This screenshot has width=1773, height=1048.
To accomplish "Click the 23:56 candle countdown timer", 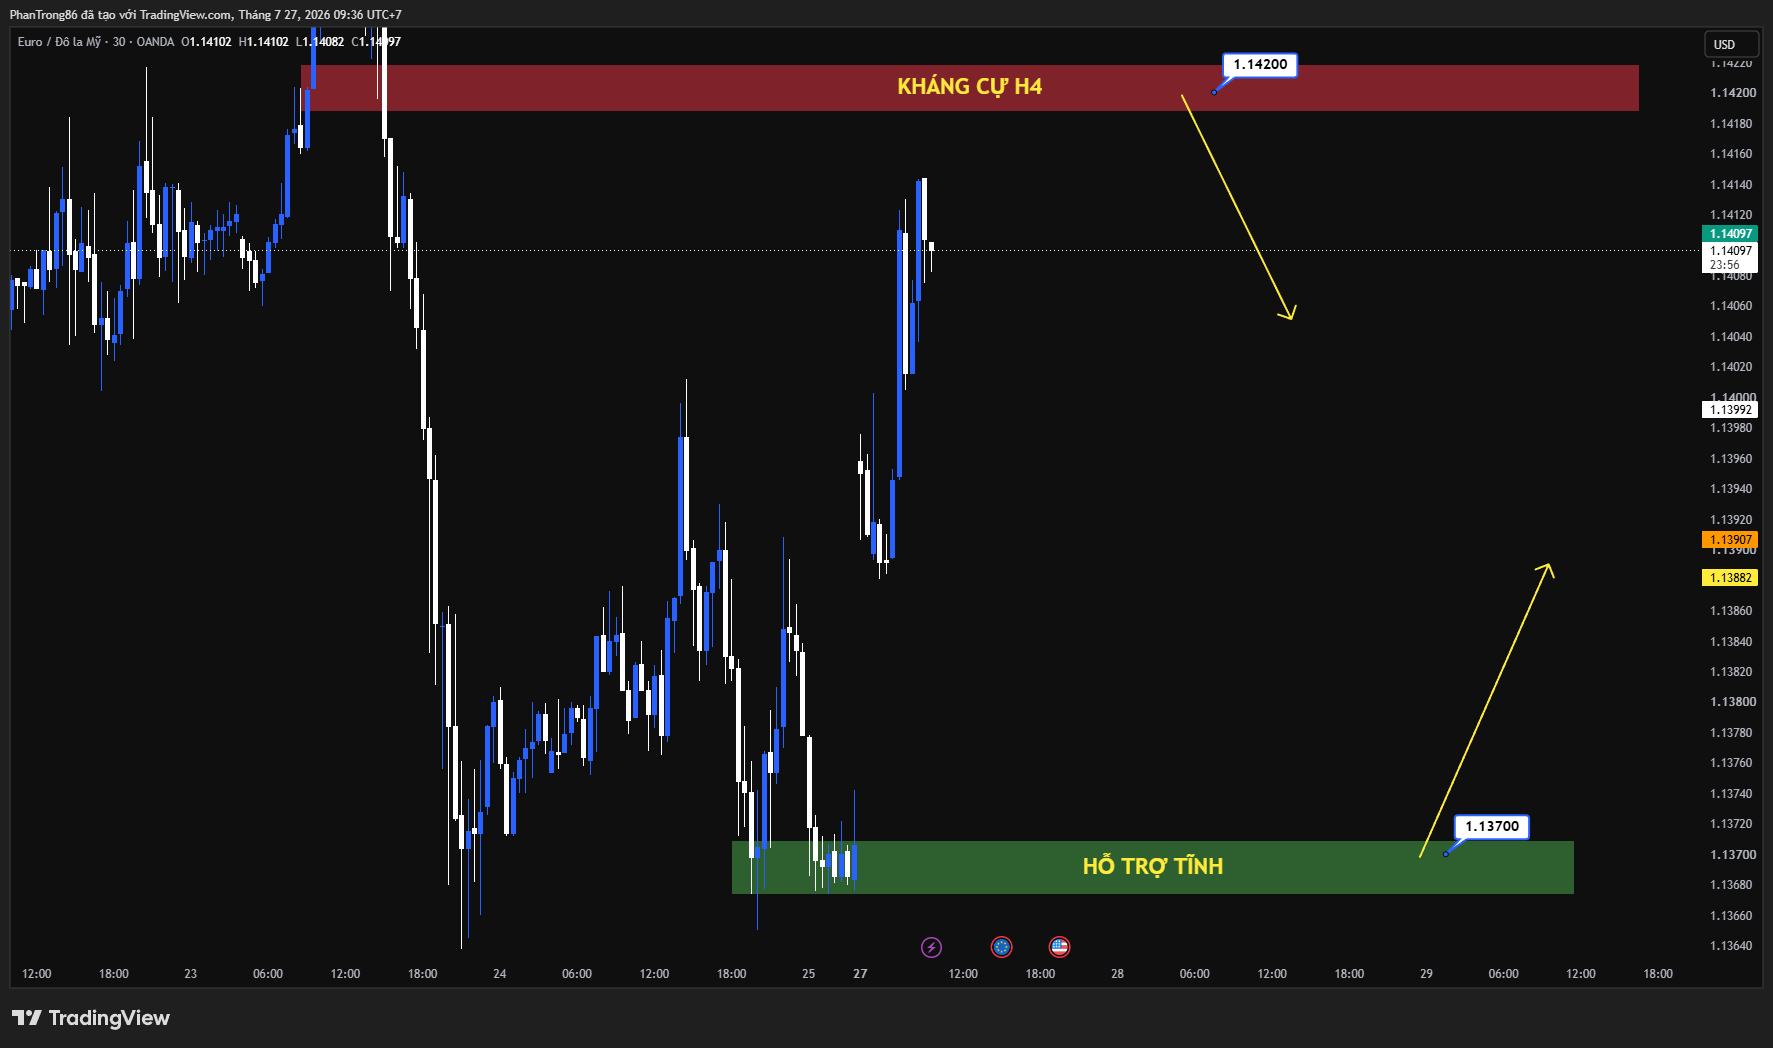I will click(1724, 265).
